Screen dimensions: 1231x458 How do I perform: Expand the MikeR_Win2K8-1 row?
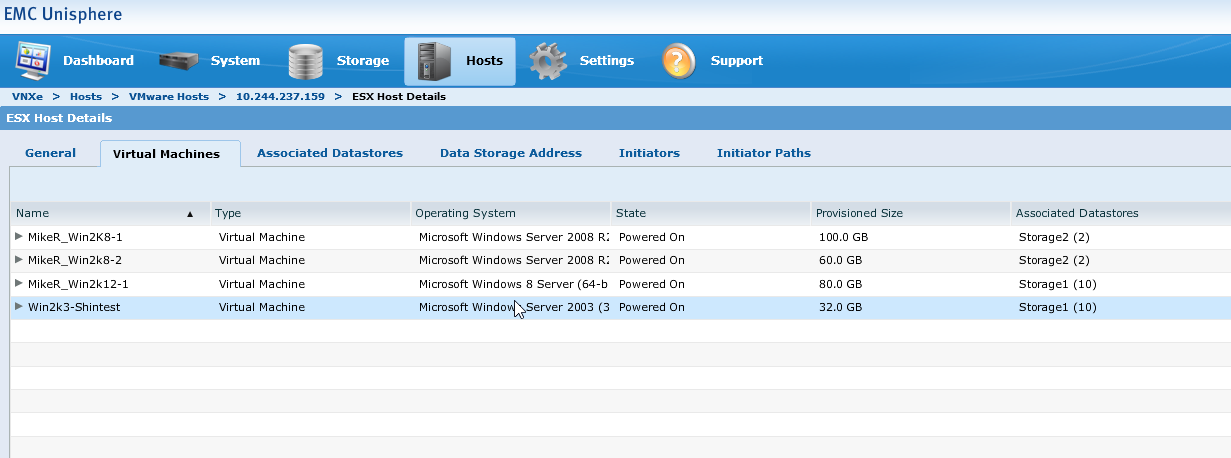click(19, 237)
